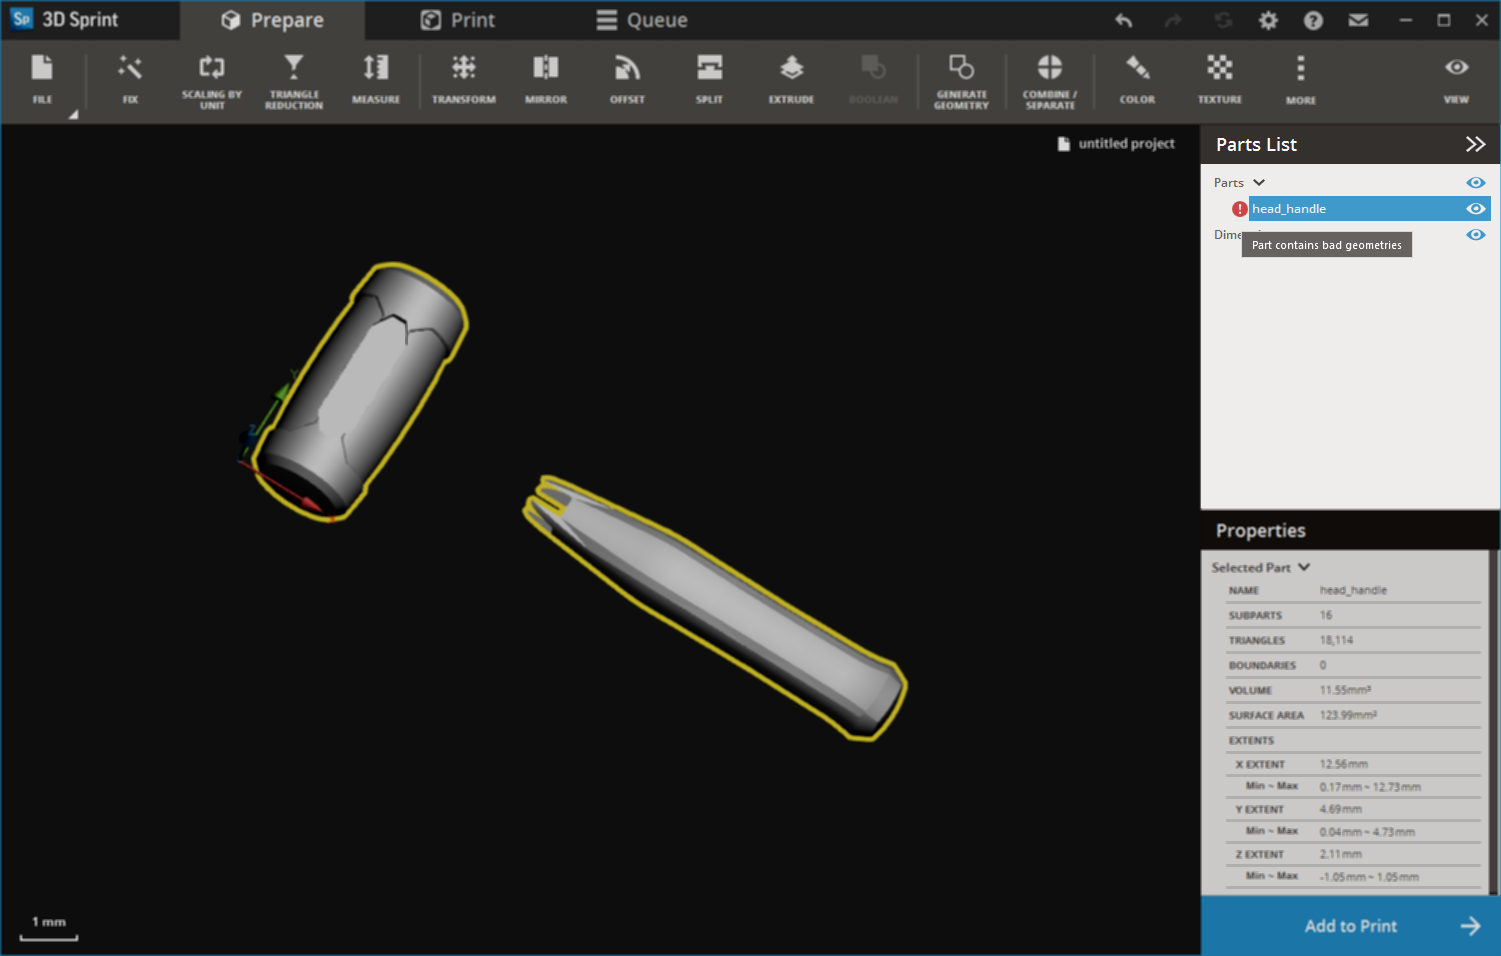This screenshot has height=956, width=1501.
Task: Open the Extrude tool
Action: (791, 80)
